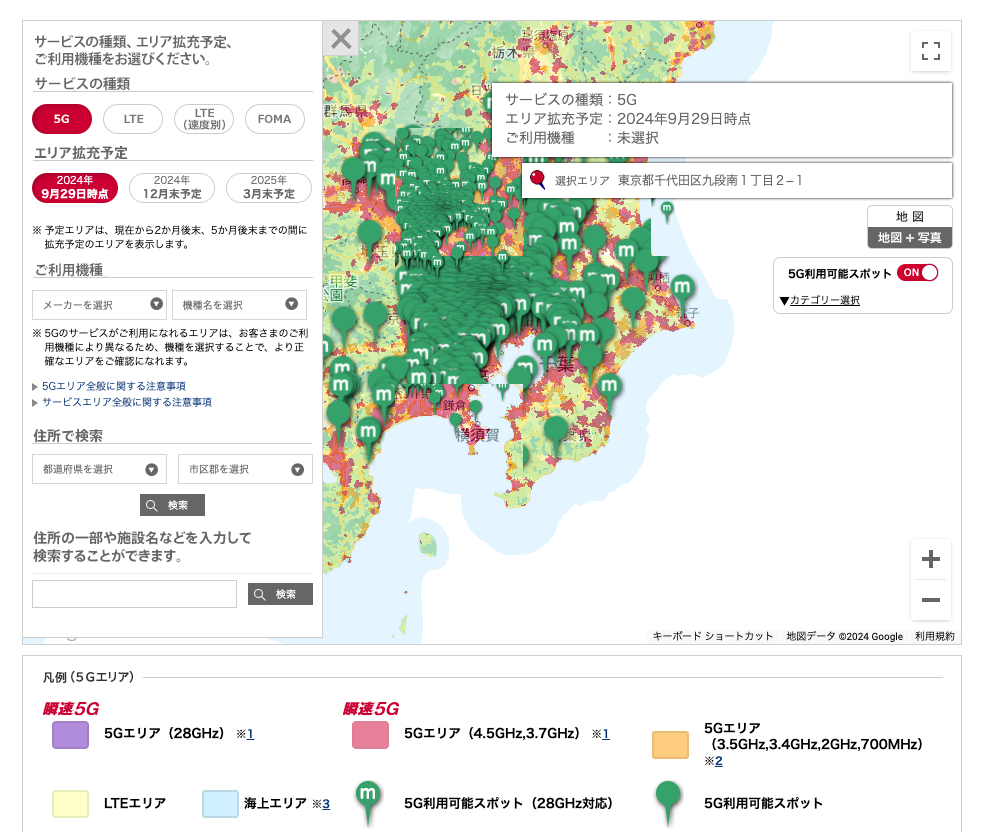Zoom out the map with minus button

tap(931, 600)
